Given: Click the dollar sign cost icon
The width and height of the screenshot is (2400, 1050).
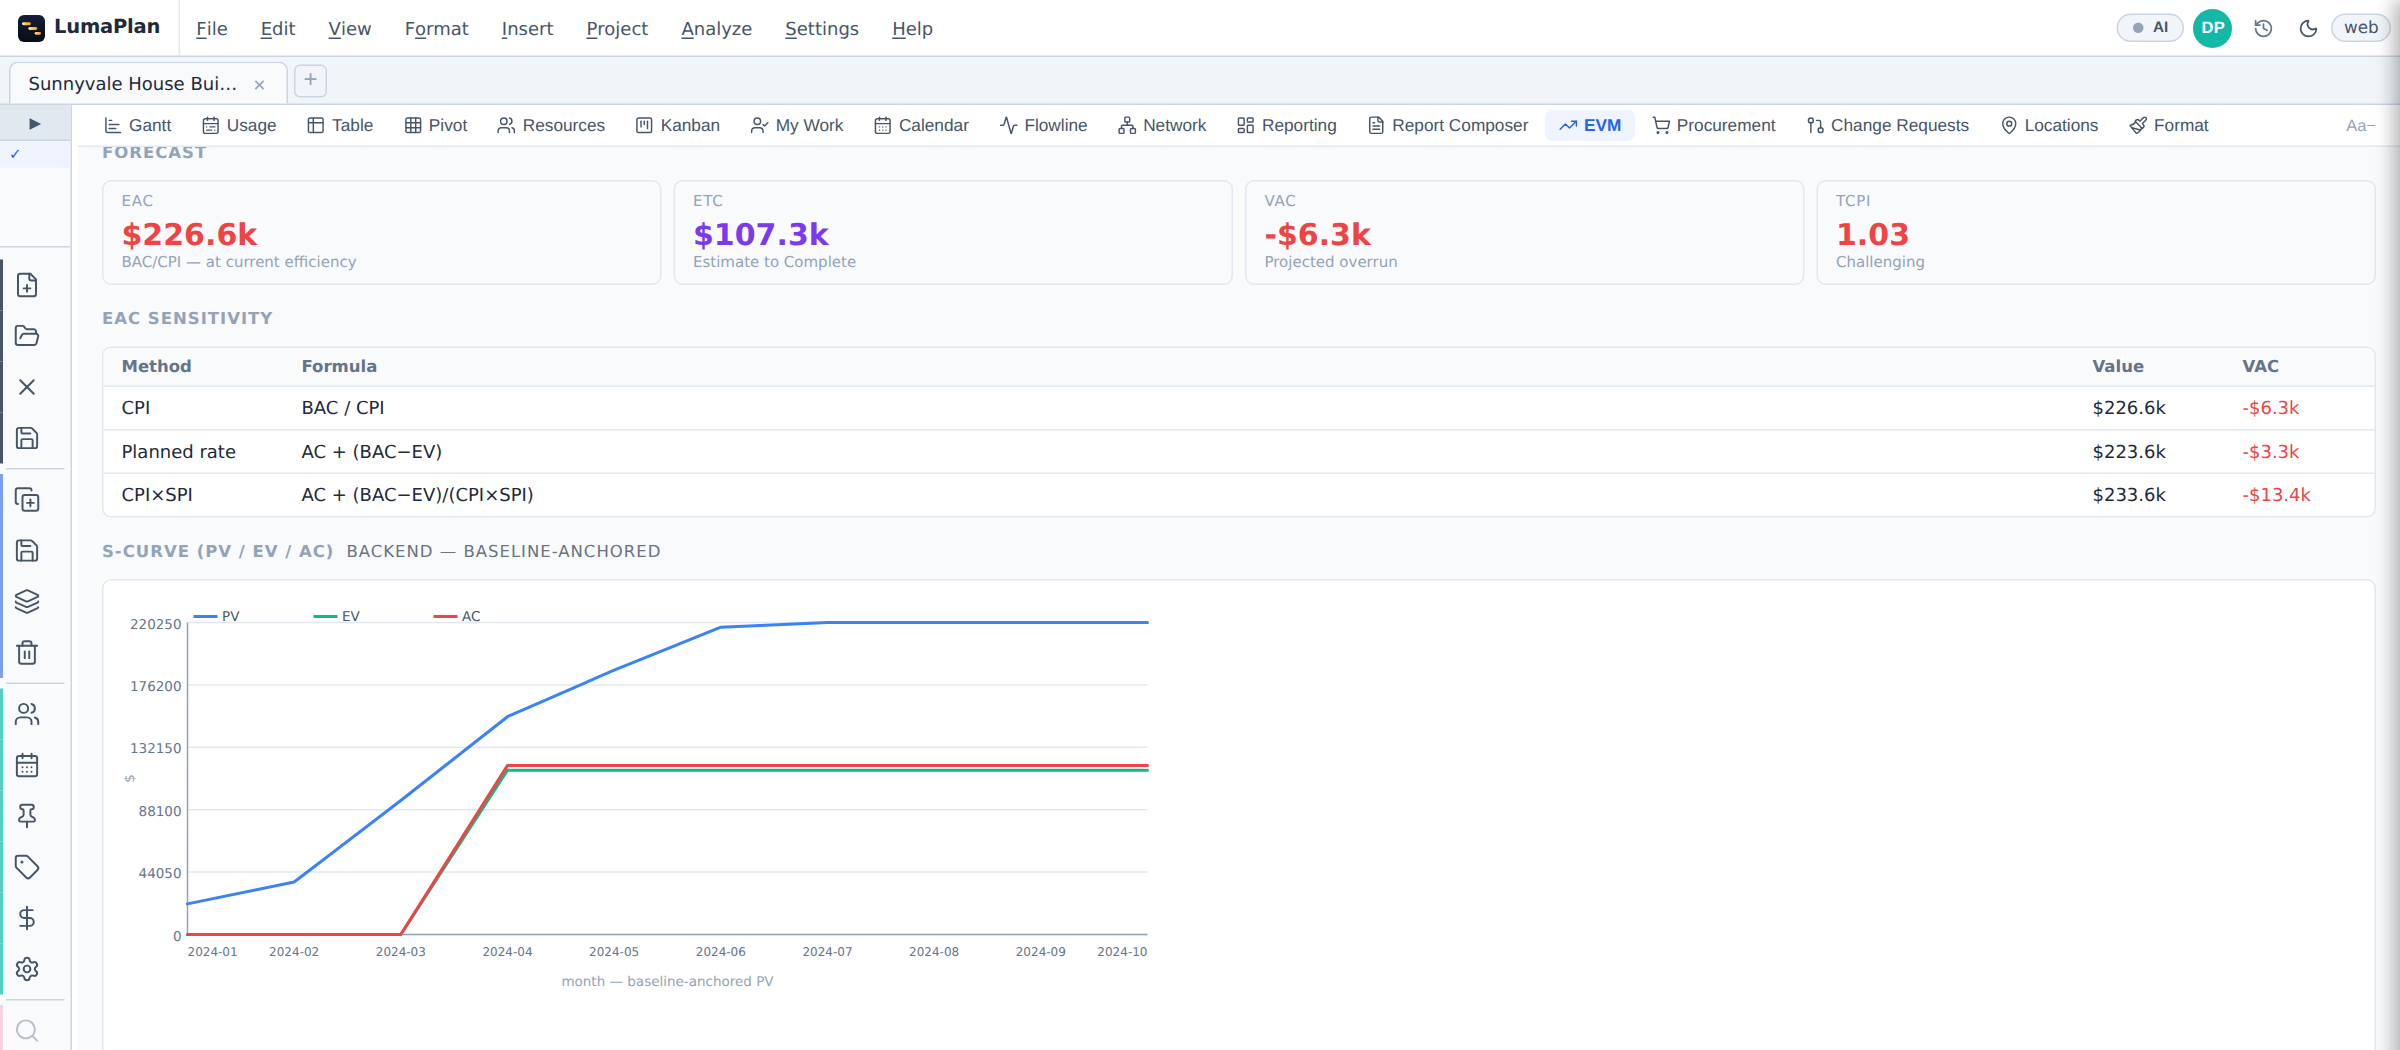Looking at the screenshot, I should coord(27,918).
